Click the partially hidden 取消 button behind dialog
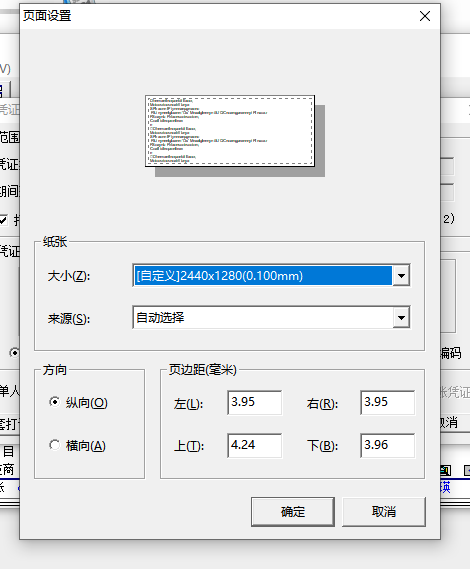Viewport: 470px width, 569px height. pyautogui.click(x=449, y=422)
